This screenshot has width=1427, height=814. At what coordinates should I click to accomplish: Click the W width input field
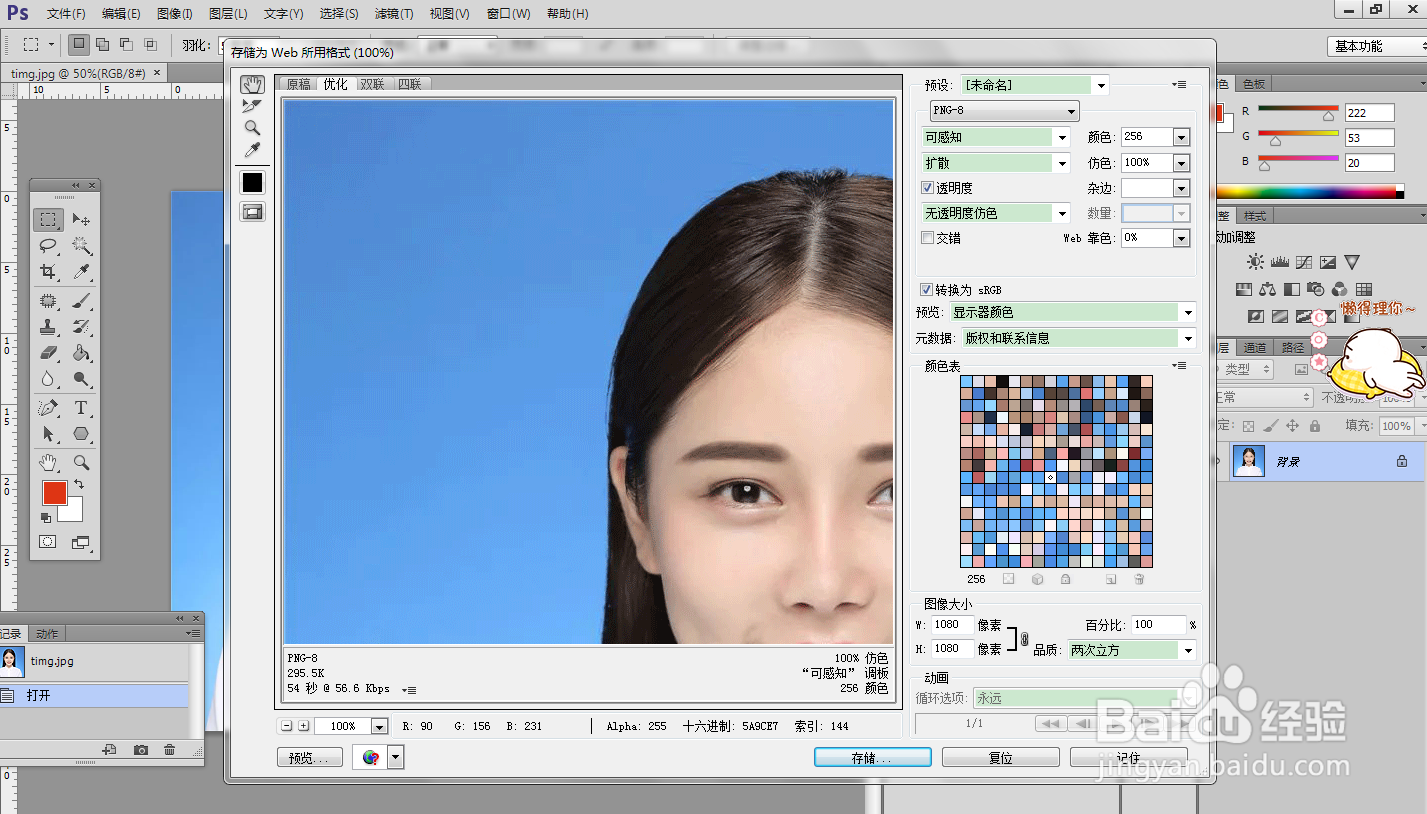952,624
